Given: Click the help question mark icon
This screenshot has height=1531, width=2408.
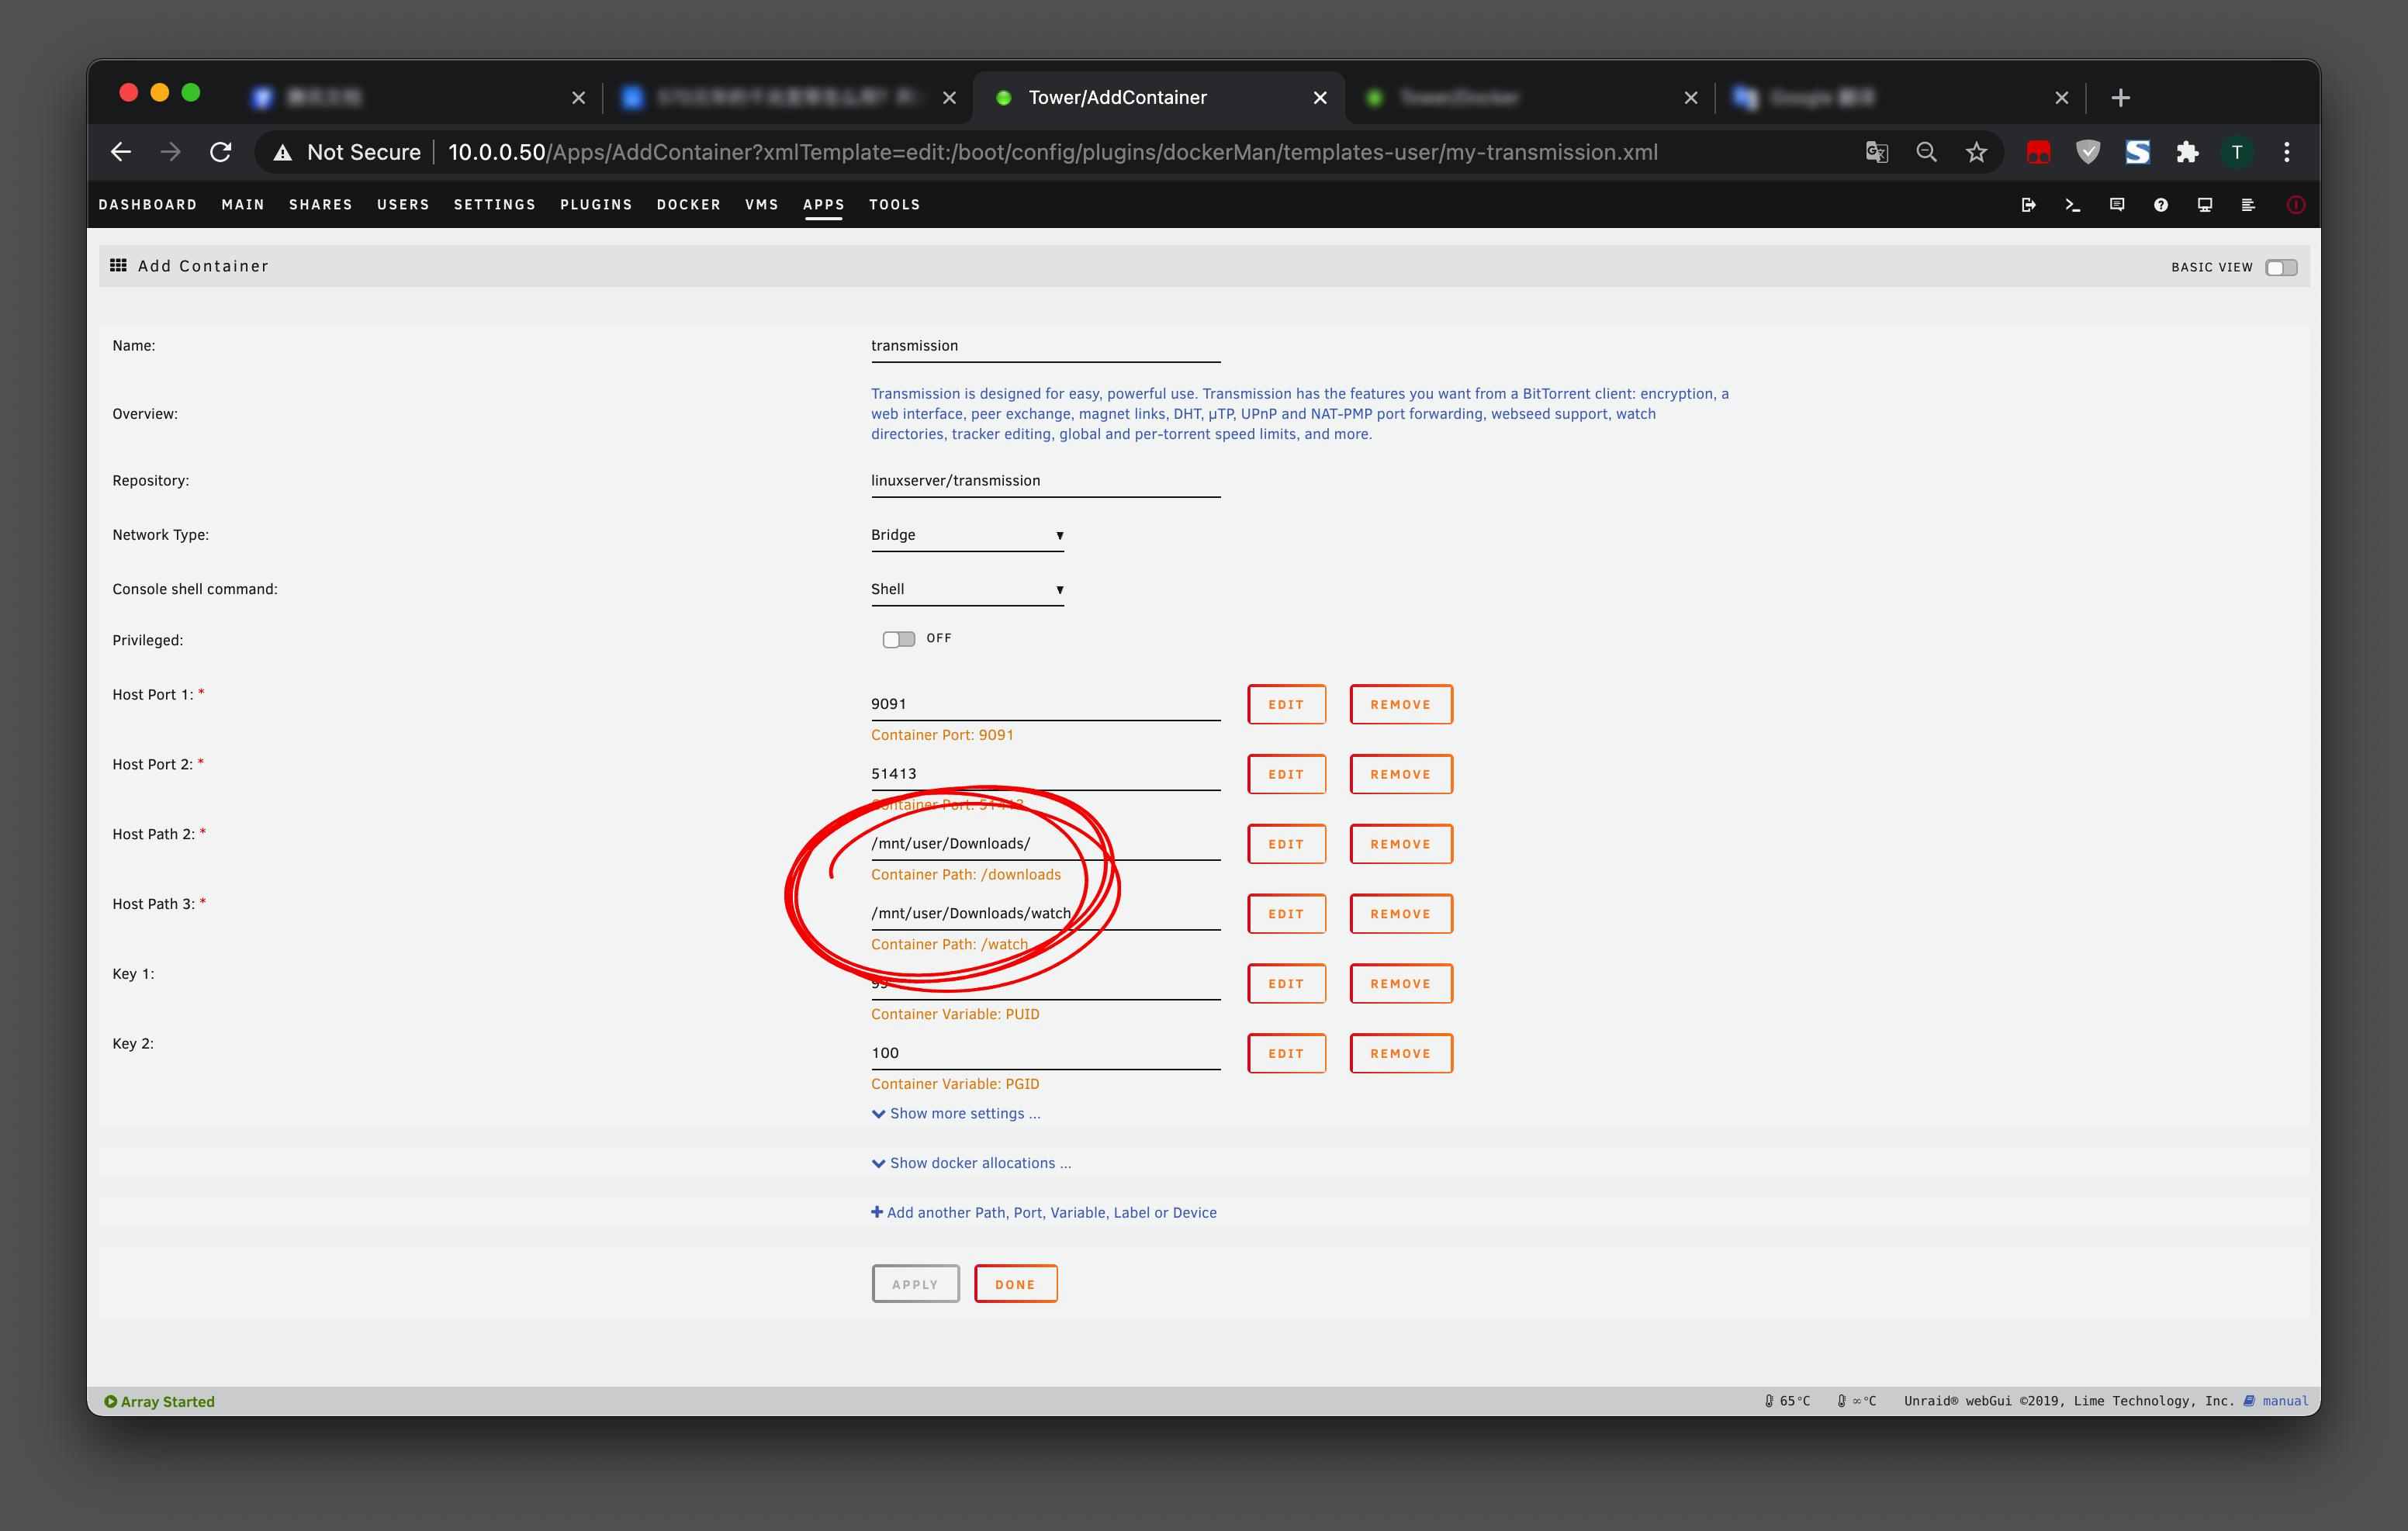Looking at the screenshot, I should [2160, 205].
